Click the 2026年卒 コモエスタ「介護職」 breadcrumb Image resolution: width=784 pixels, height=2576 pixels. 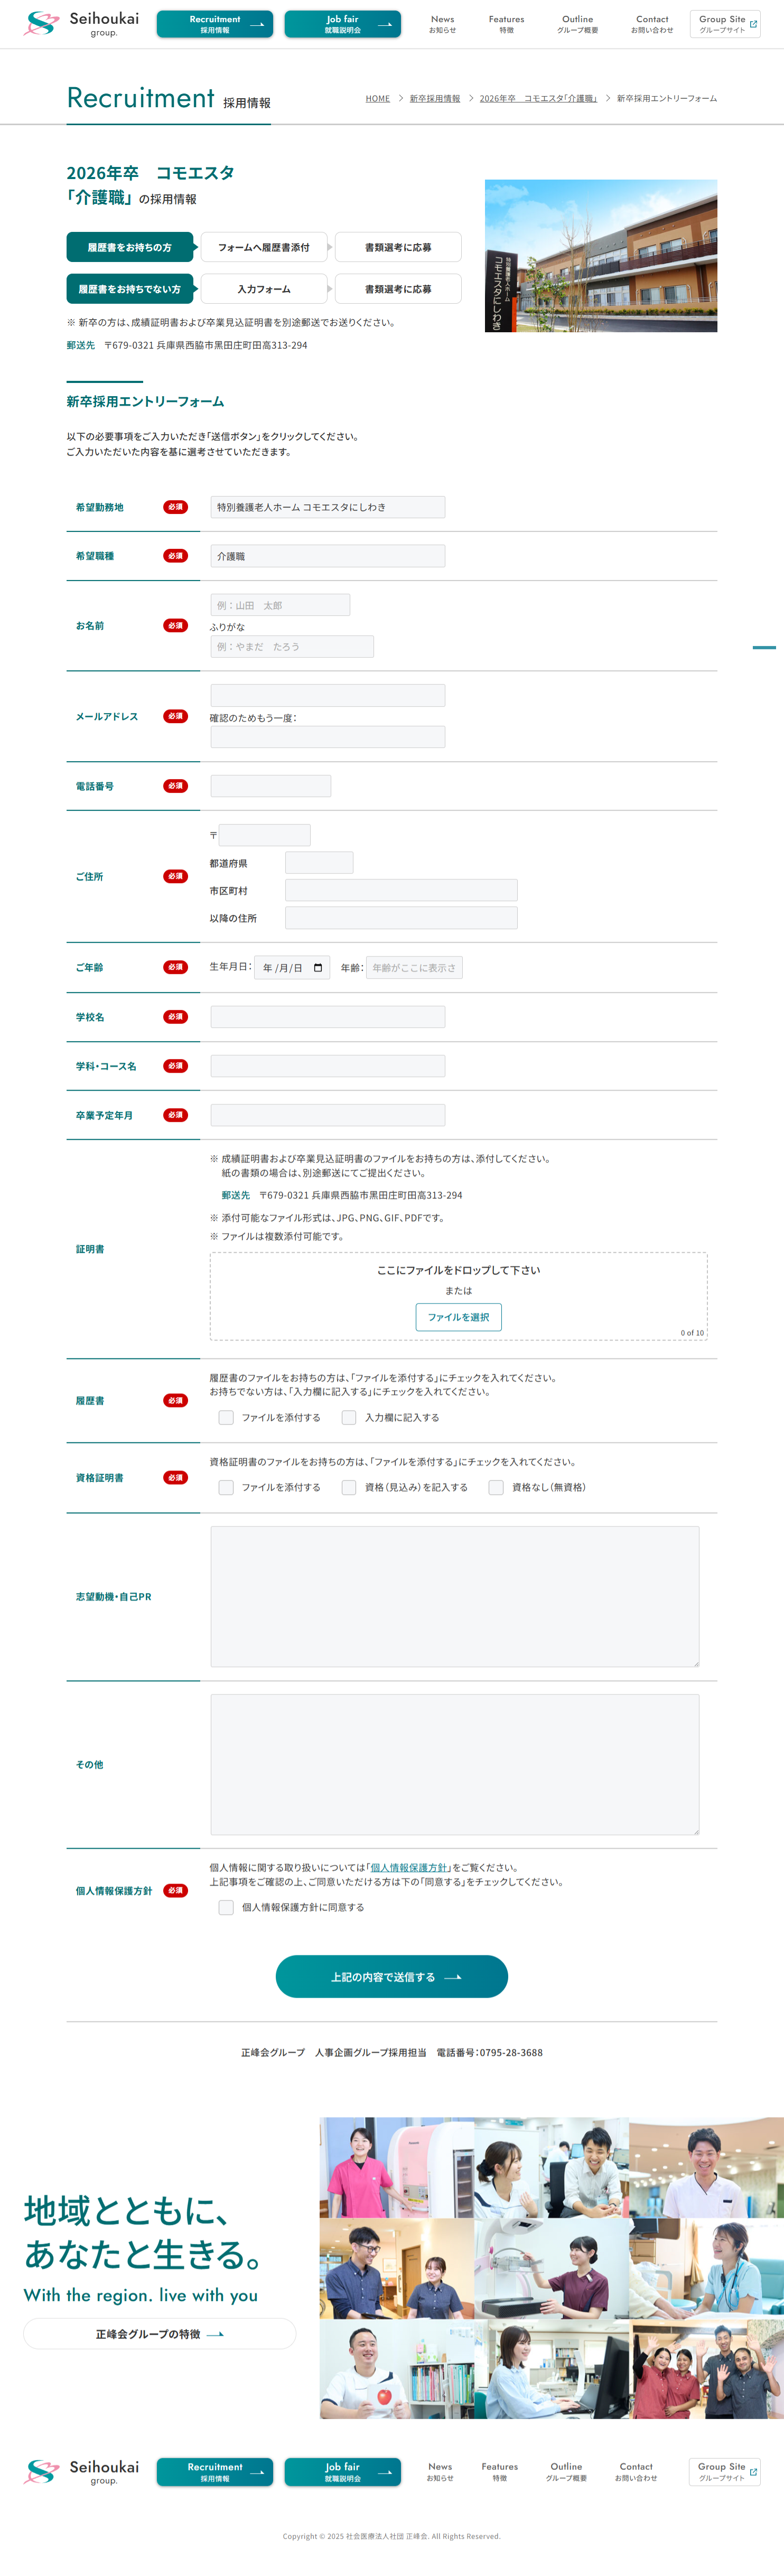538,98
